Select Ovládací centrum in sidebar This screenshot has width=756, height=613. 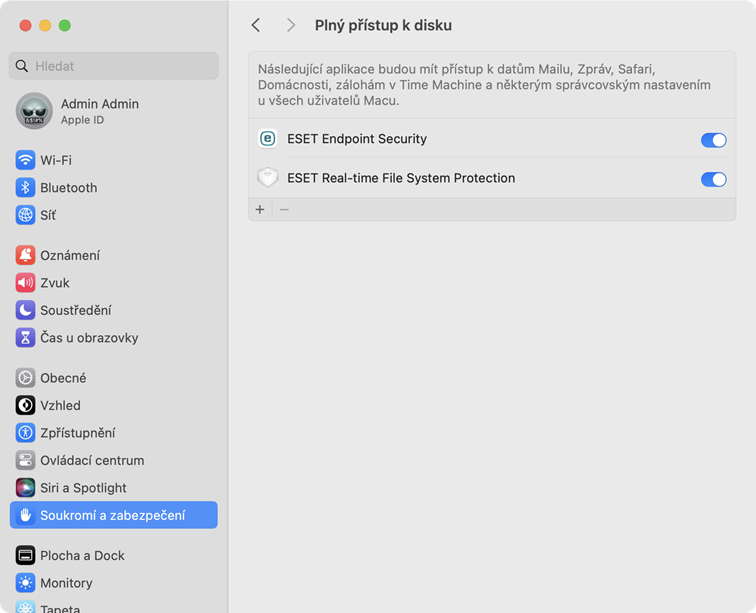(92, 460)
